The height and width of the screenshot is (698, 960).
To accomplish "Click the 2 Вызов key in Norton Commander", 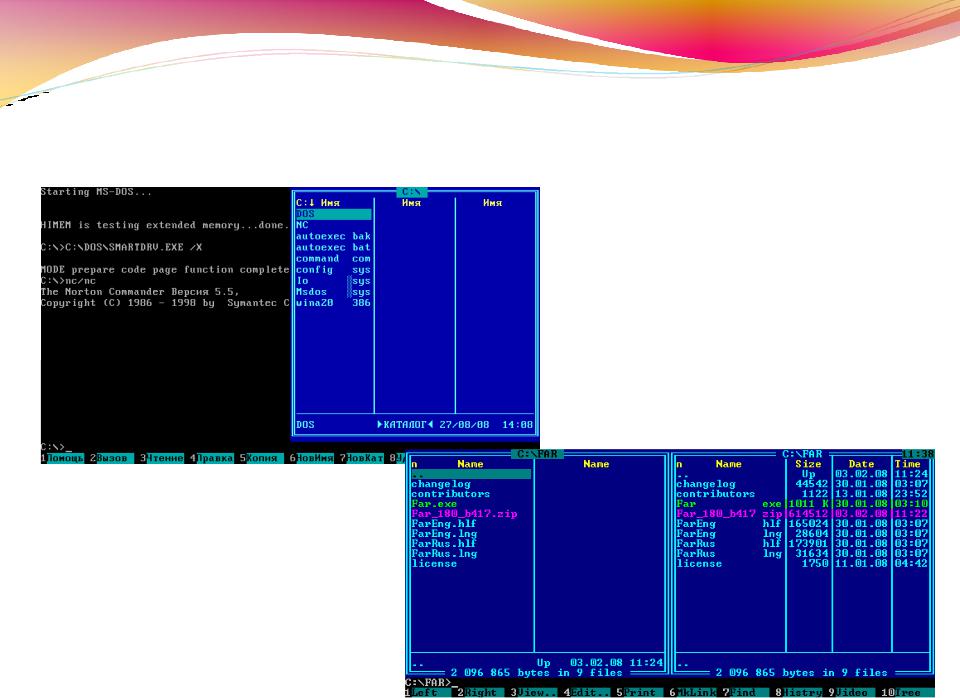I will click(111, 458).
